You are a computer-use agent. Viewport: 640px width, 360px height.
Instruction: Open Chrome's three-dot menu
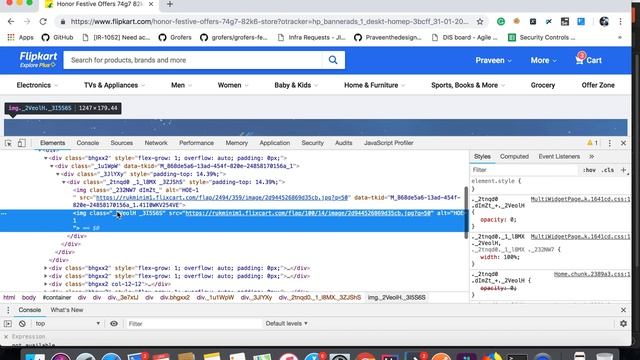pyautogui.click(x=620, y=22)
